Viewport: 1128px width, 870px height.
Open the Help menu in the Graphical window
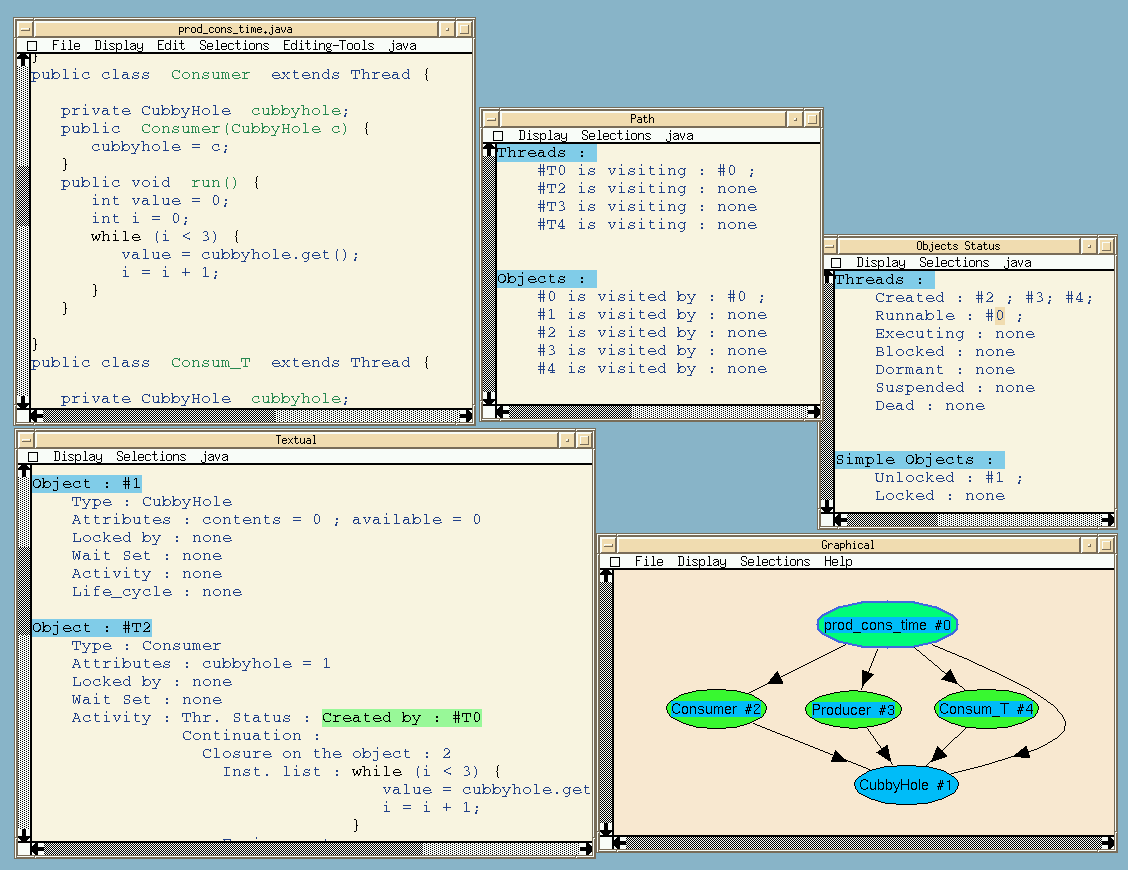[x=838, y=561]
